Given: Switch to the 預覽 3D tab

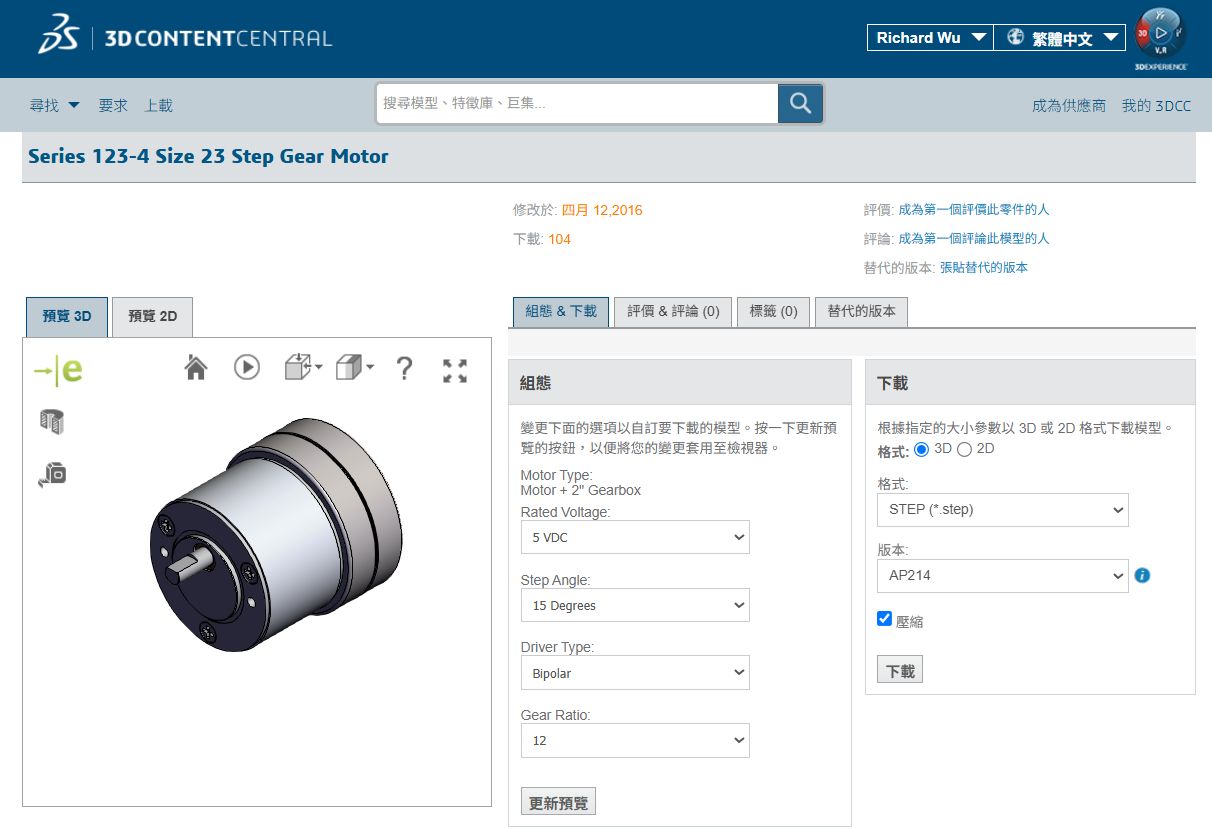Looking at the screenshot, I should 67,316.
